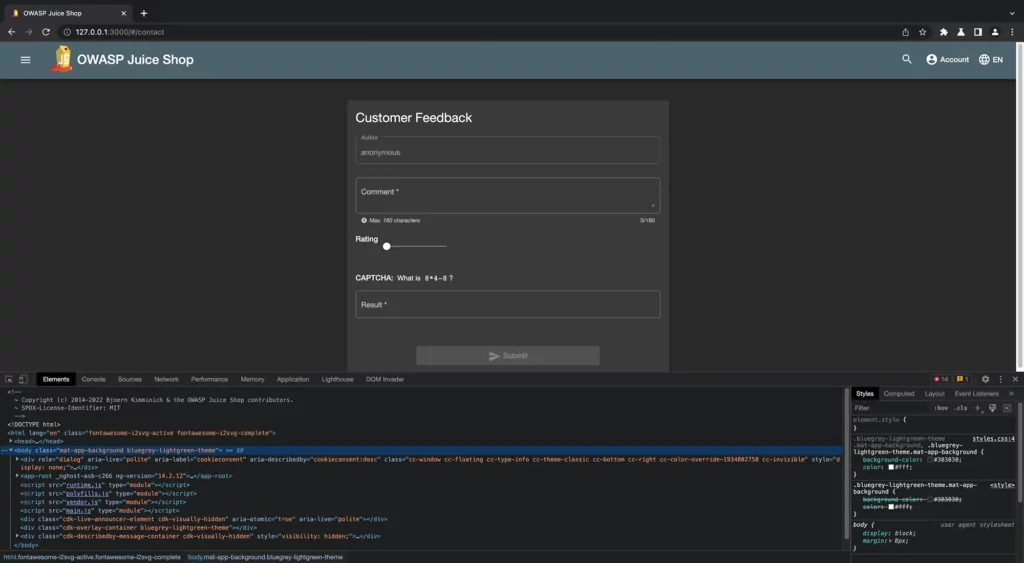The width and height of the screenshot is (1024, 563).
Task: Close the DevTools panel
Action: [x=1015, y=379]
